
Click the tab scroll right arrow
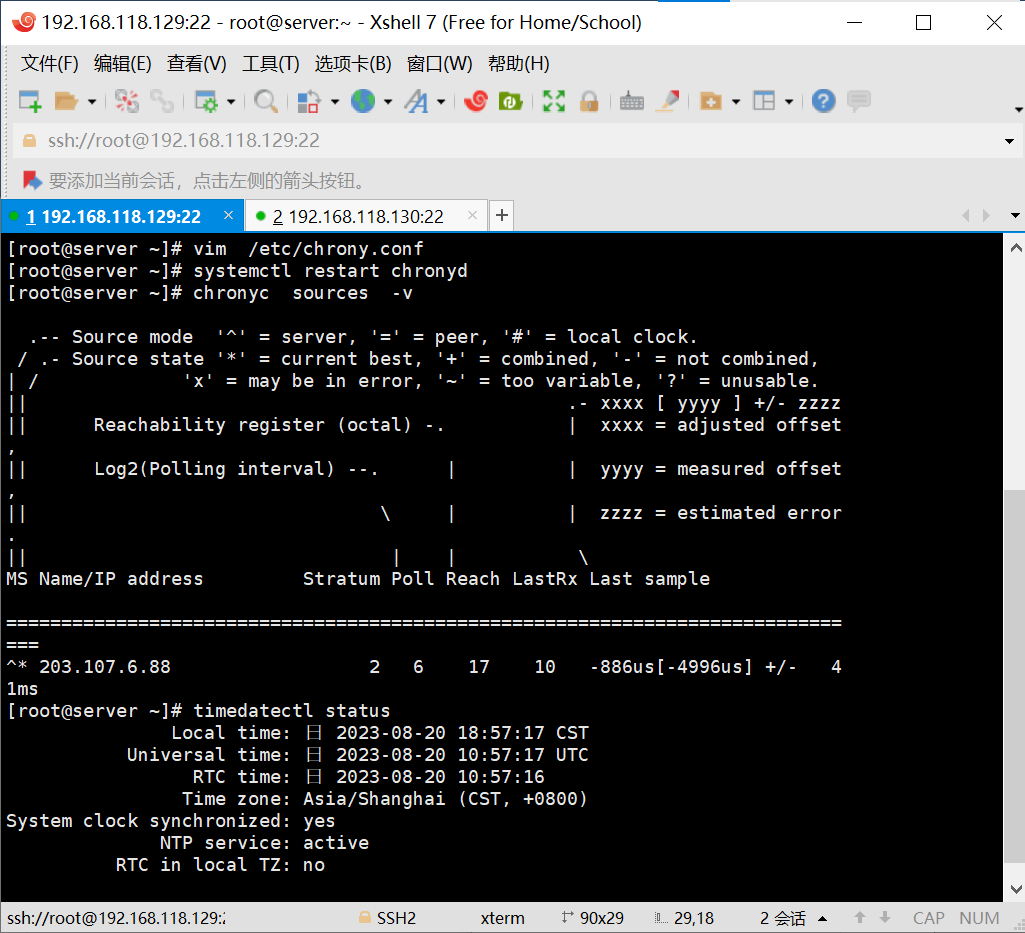pyautogui.click(x=986, y=215)
